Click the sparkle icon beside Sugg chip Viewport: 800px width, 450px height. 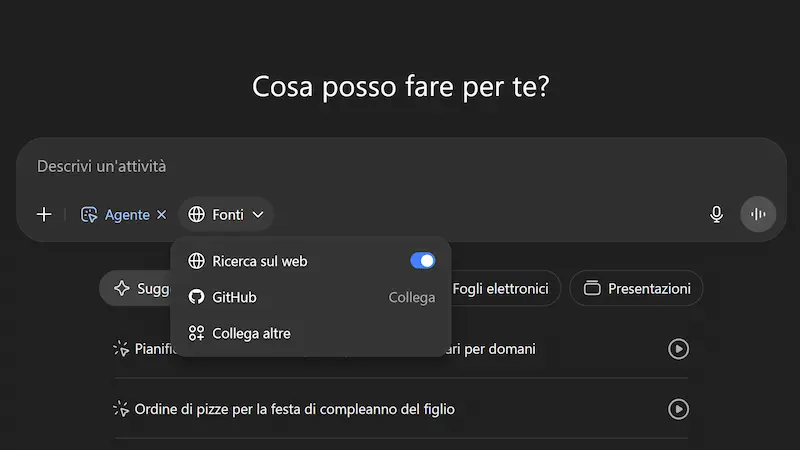122,288
